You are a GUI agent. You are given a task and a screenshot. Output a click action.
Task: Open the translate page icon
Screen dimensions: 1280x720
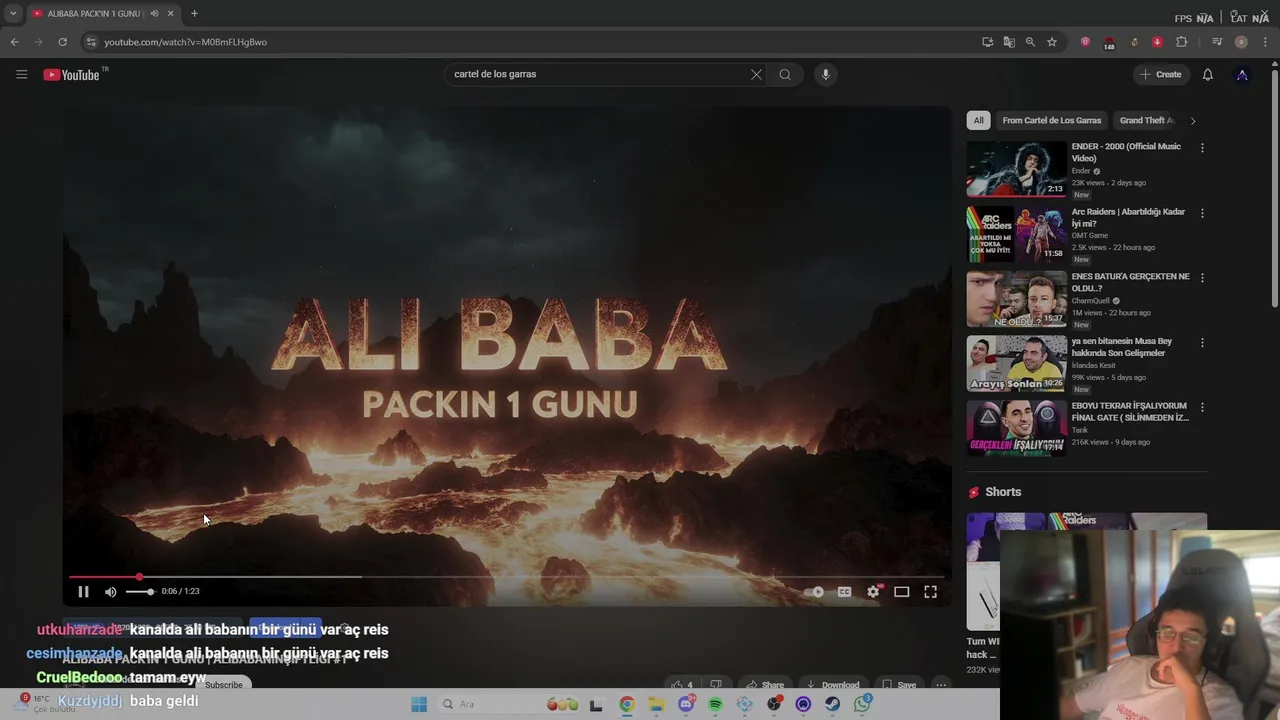[1009, 42]
